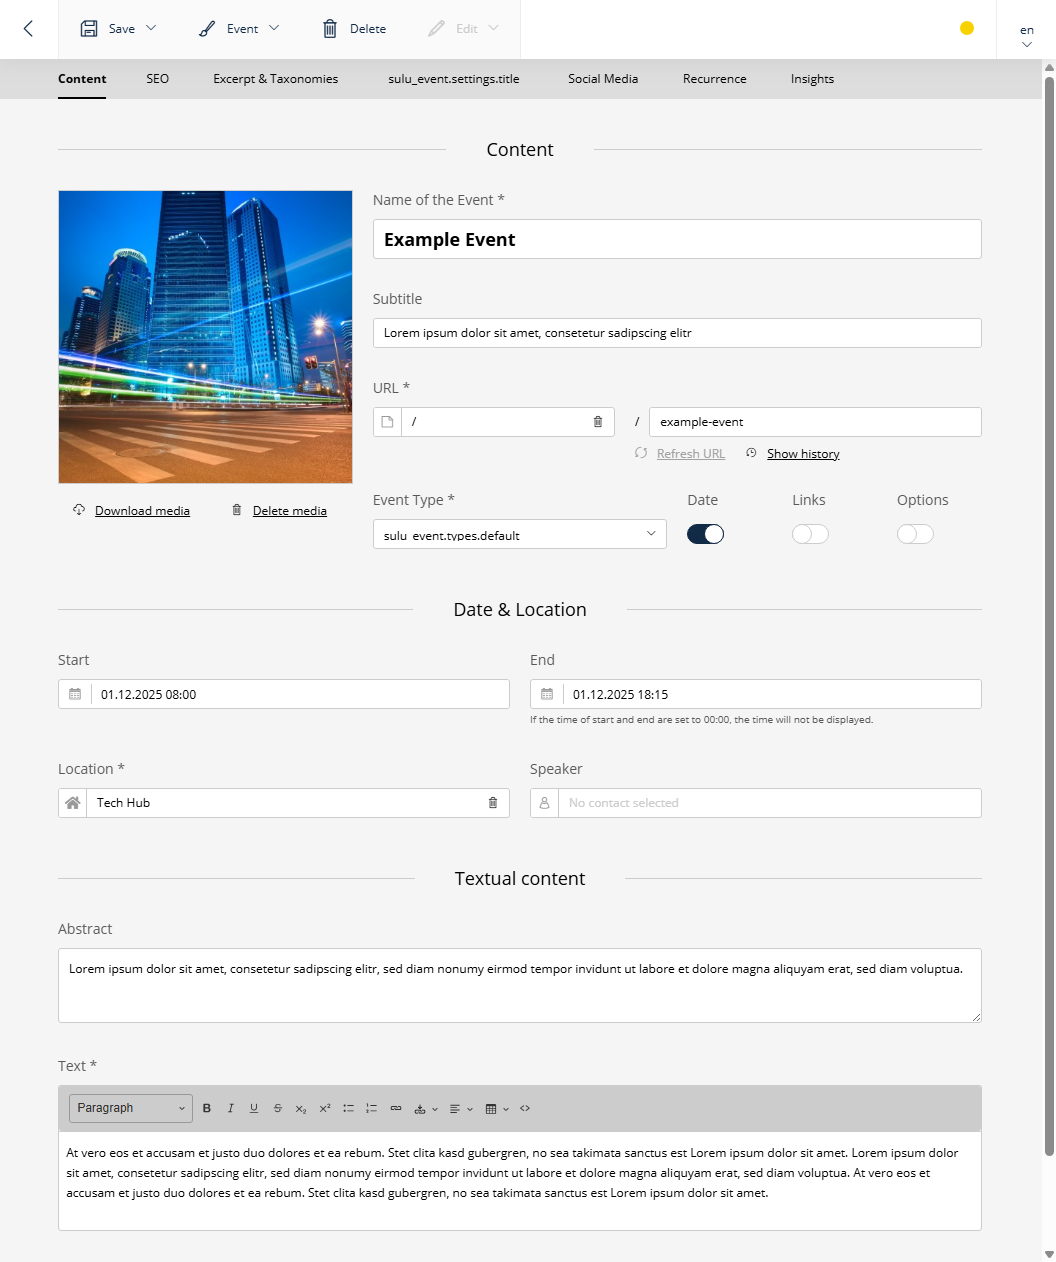This screenshot has width=1056, height=1262.
Task: Click the Show history link
Action: [803, 454]
